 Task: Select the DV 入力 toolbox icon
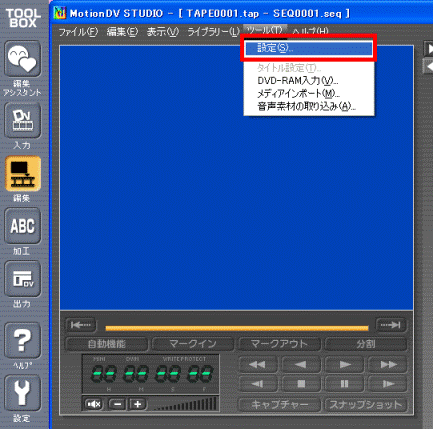point(22,121)
